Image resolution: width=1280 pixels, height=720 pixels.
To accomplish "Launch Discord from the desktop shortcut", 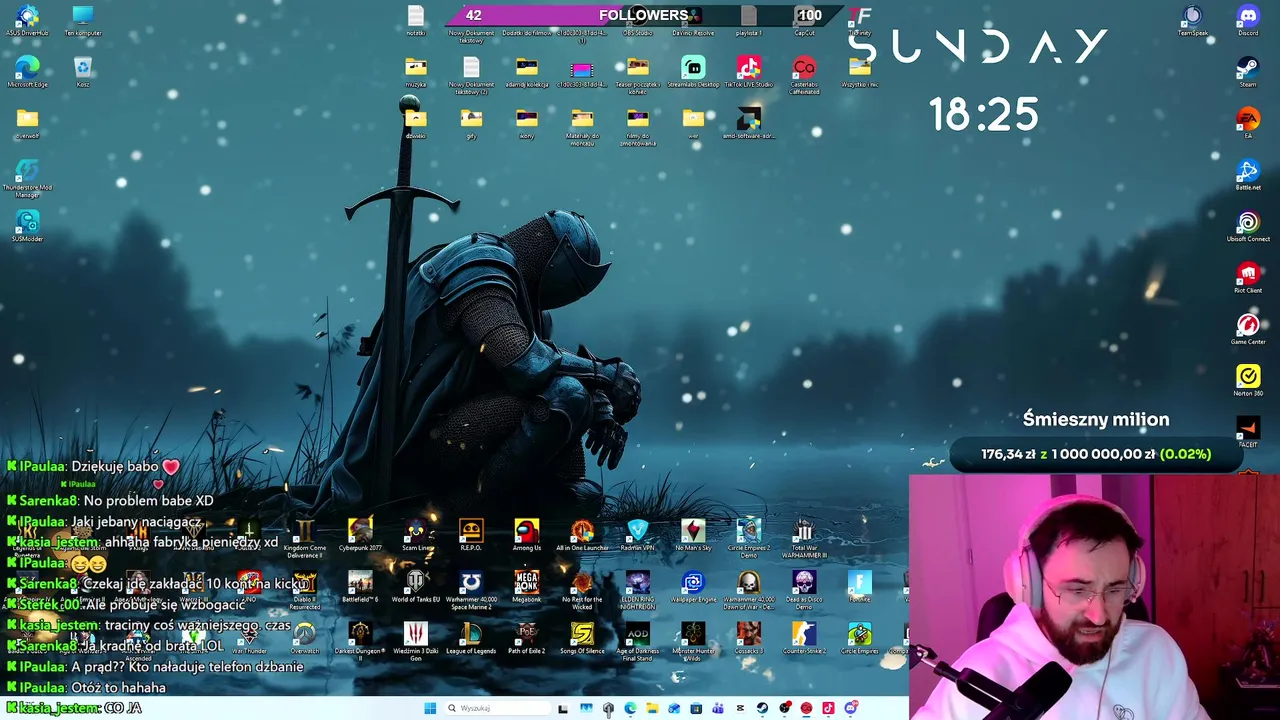I will click(x=1248, y=21).
